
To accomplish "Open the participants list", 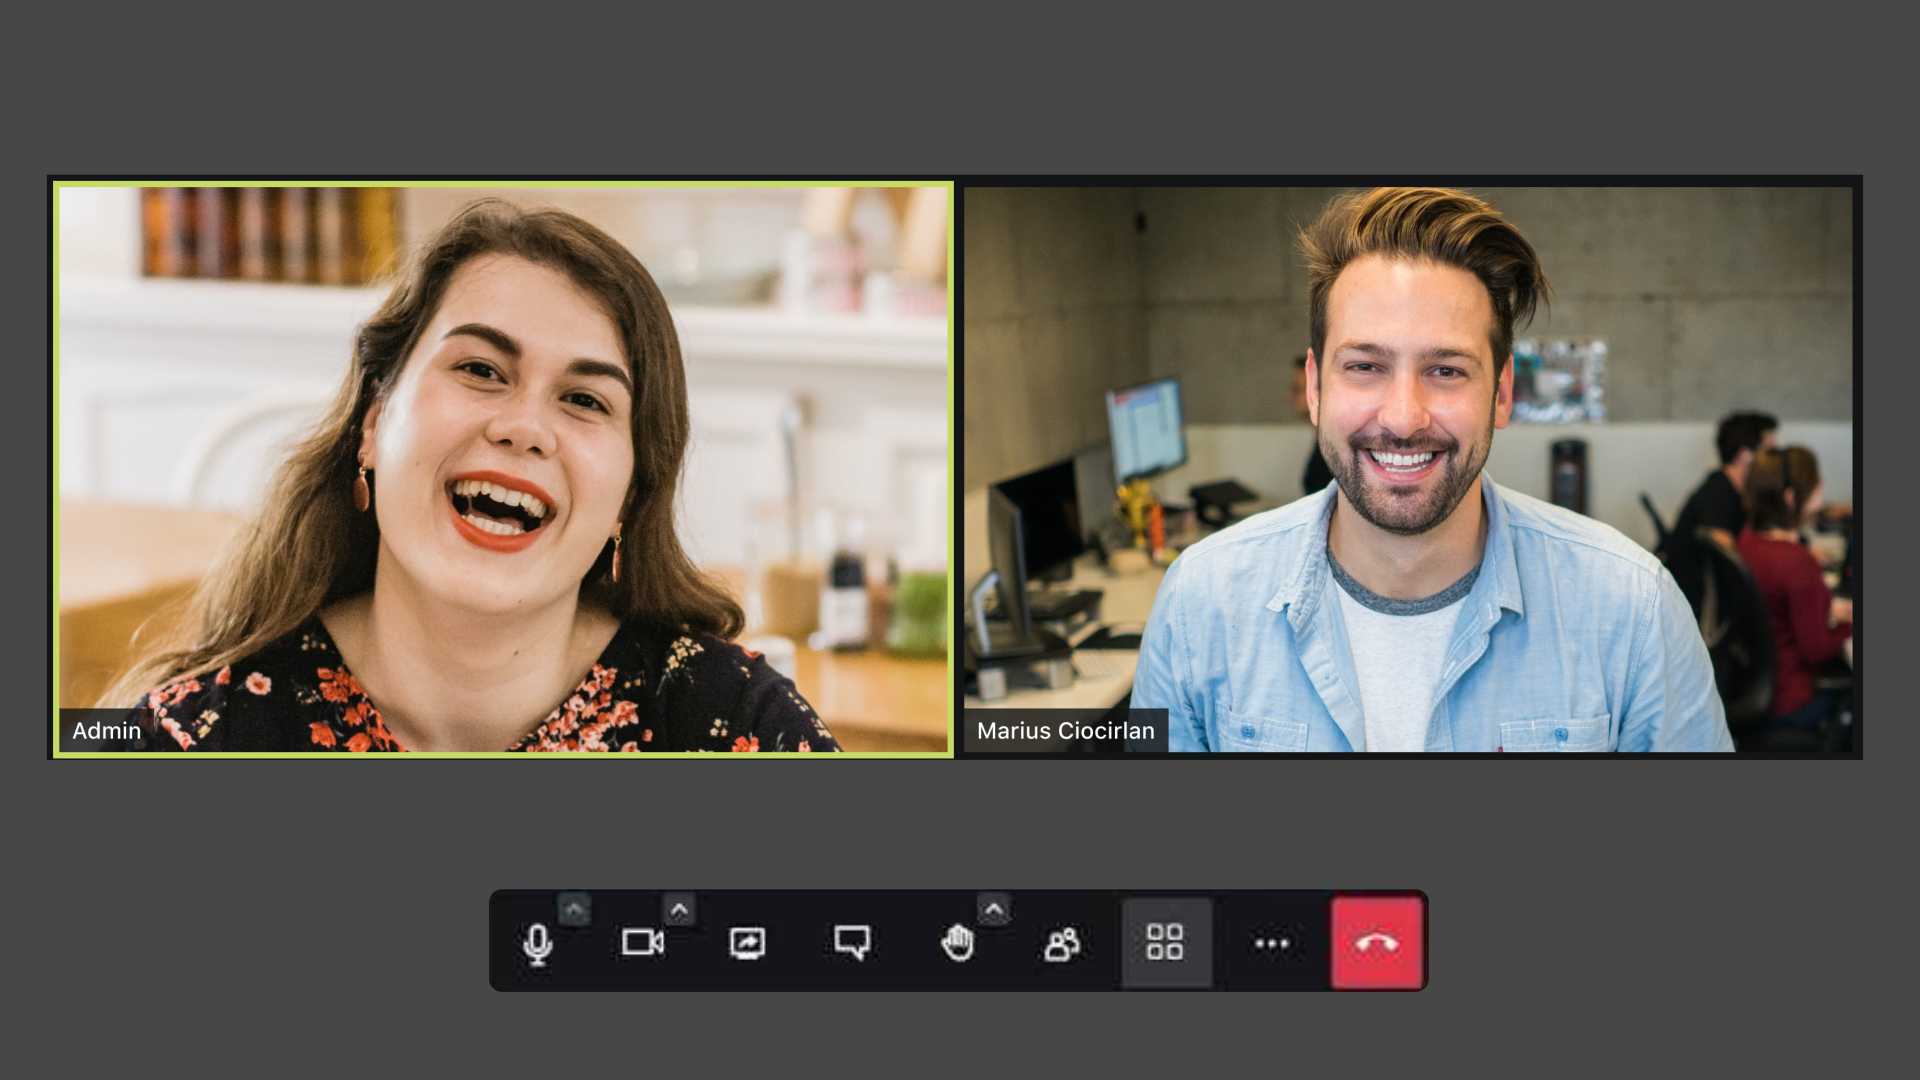I will point(1062,943).
